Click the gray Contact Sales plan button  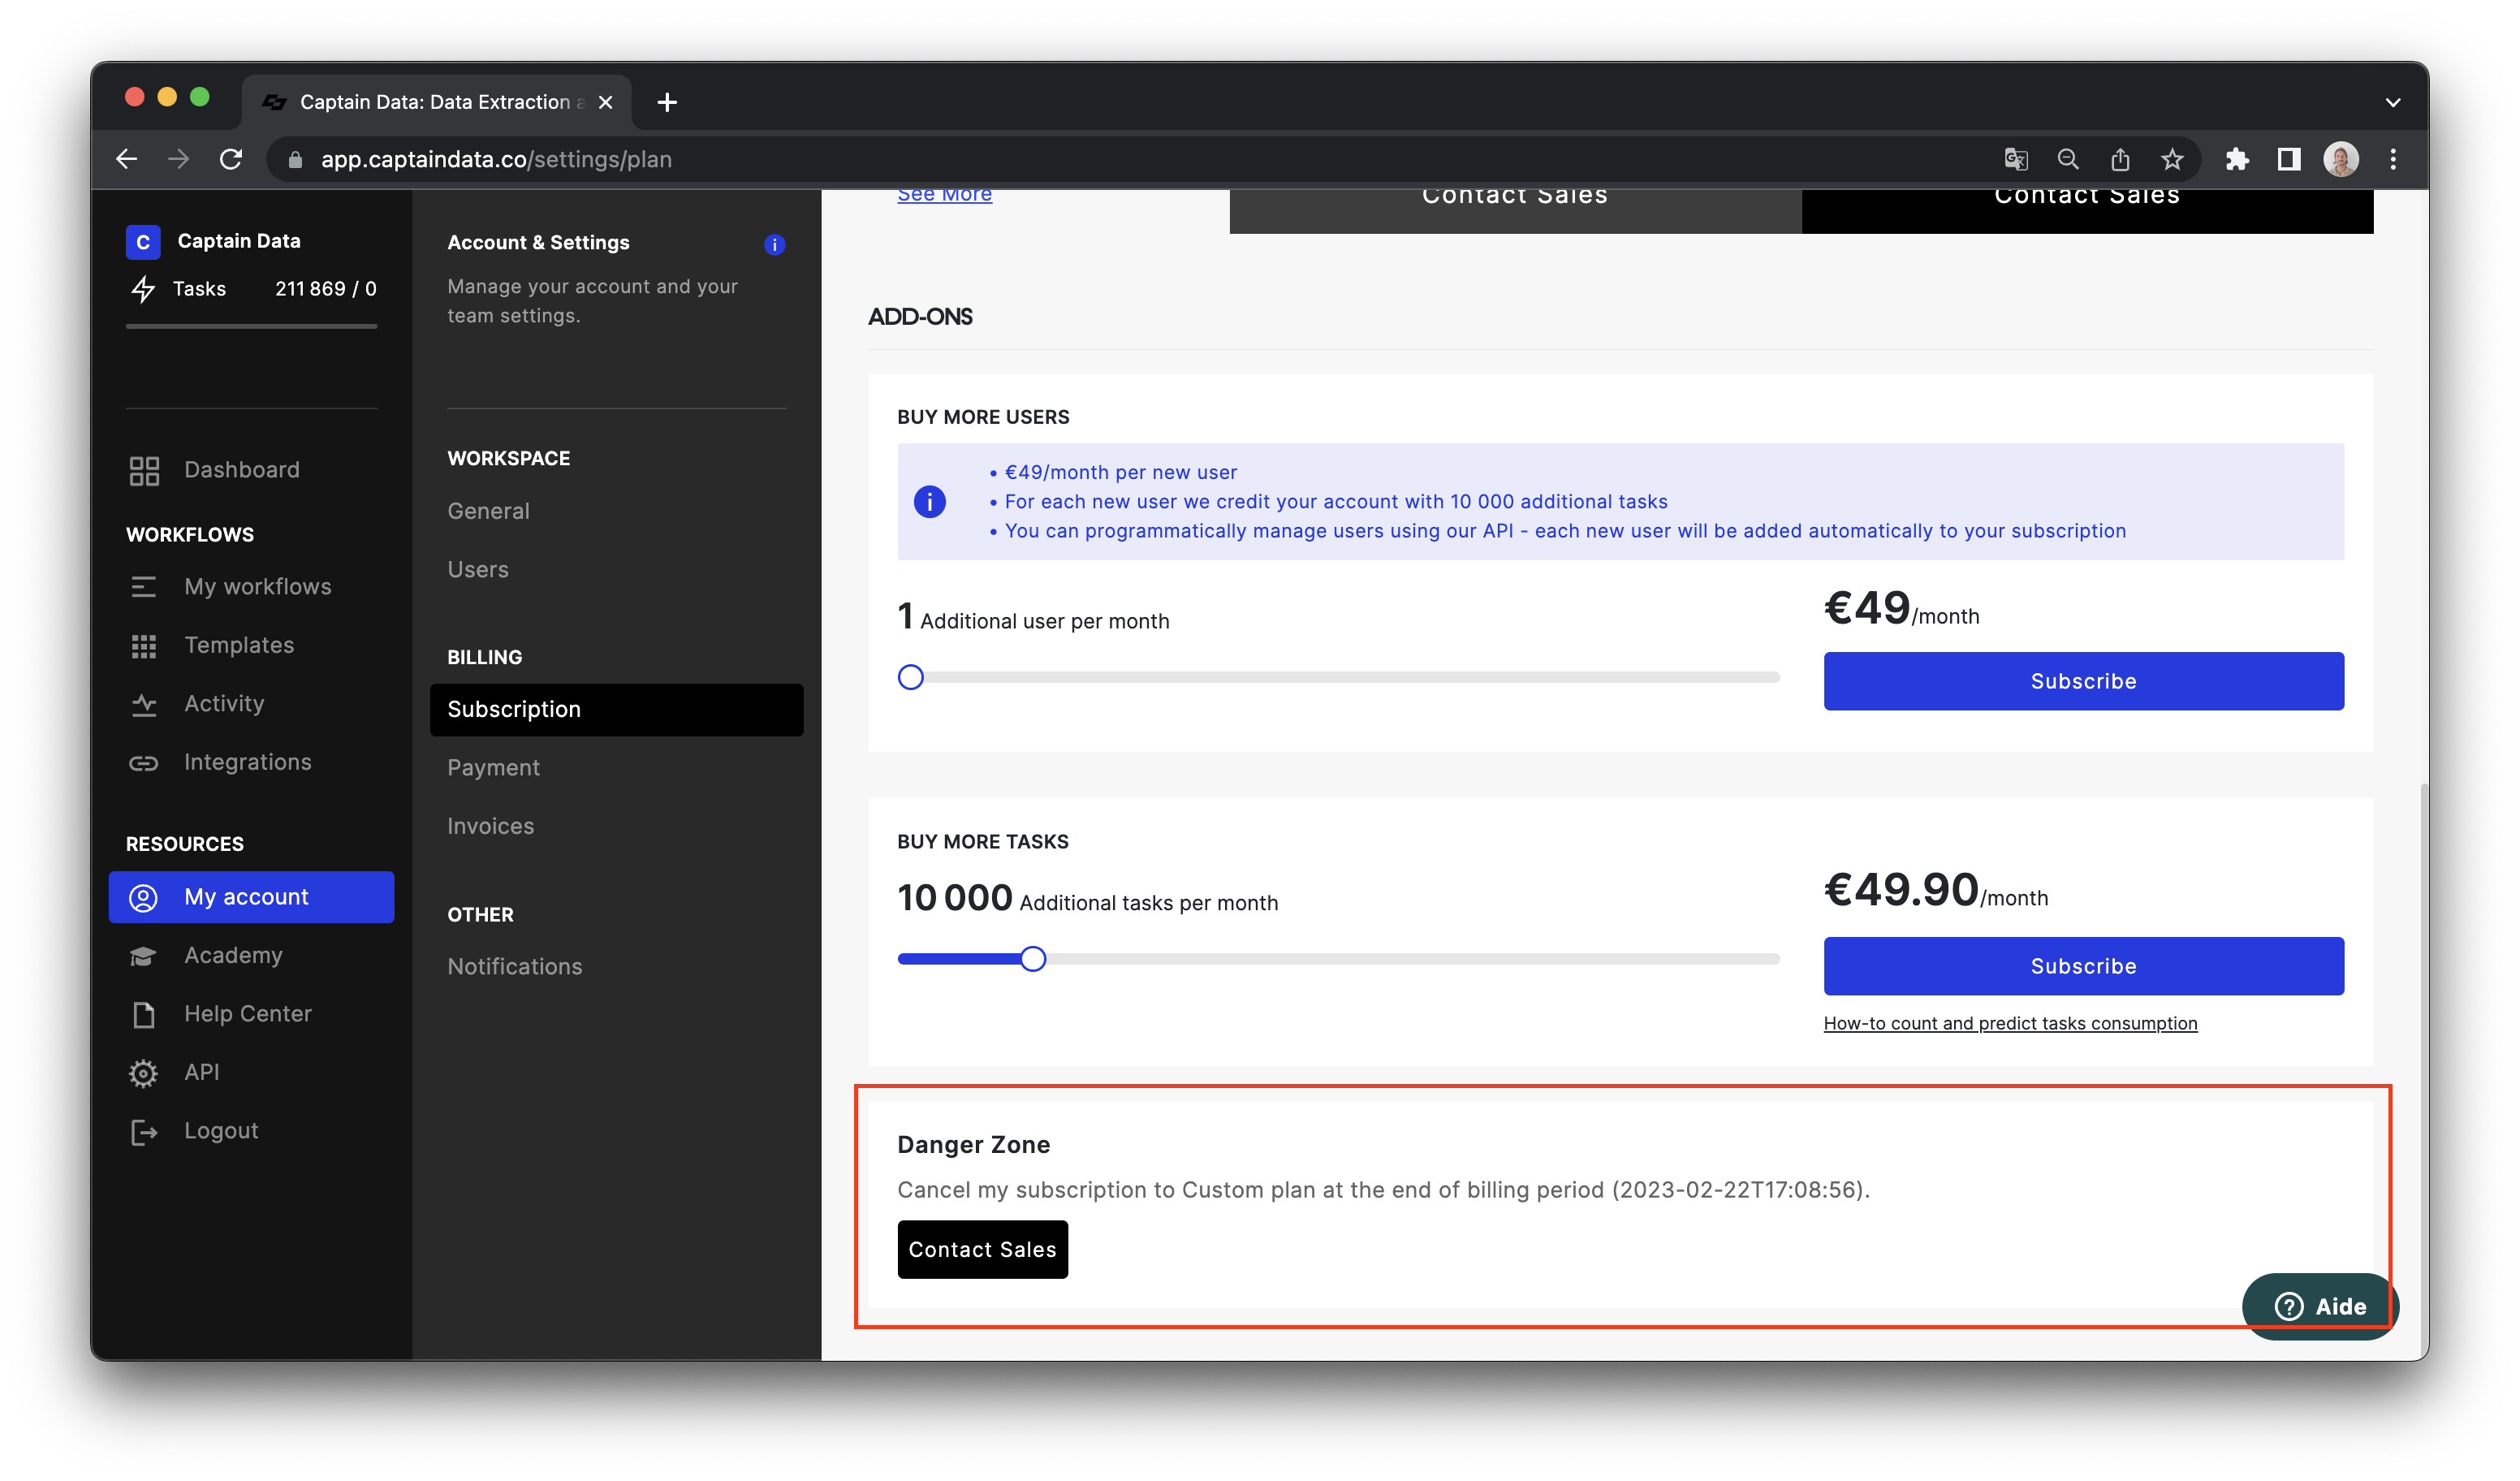(x=1515, y=210)
